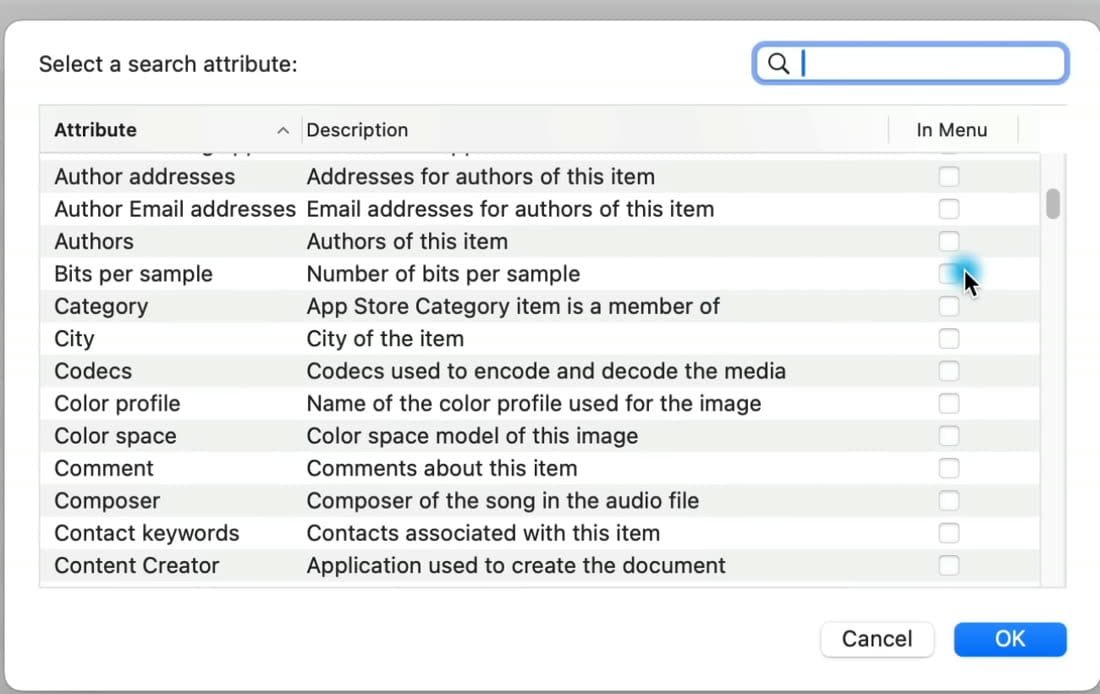Cancel the attribute selection dialog
Image resolution: width=1100 pixels, height=694 pixels.
point(877,639)
